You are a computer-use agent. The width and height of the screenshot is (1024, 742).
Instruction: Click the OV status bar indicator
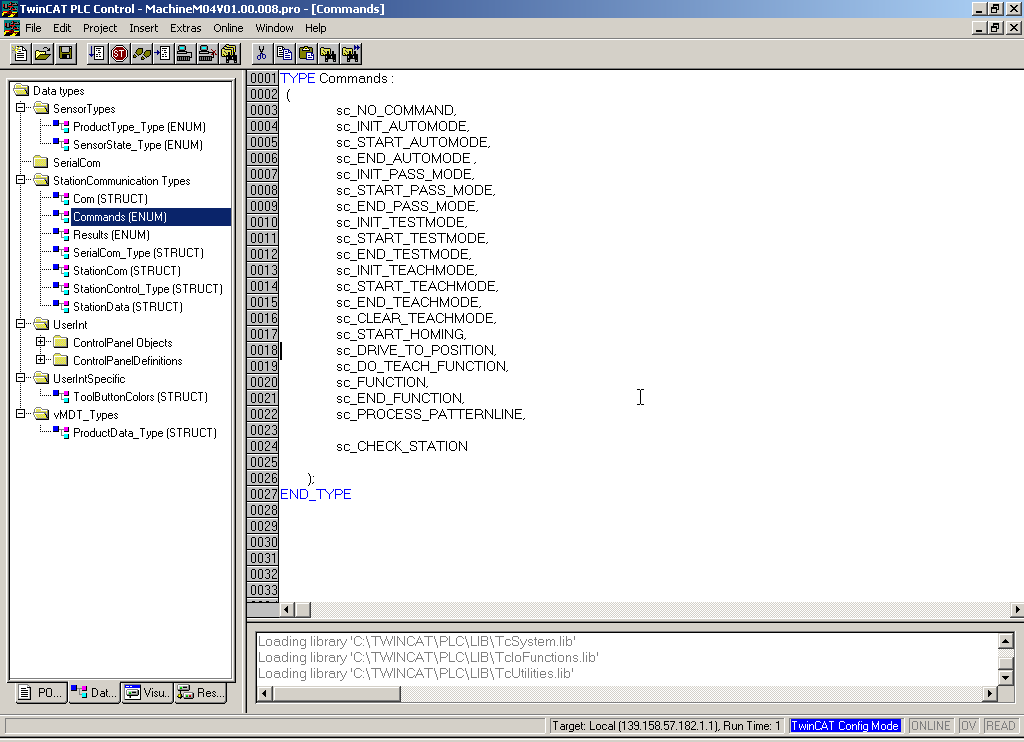coord(968,726)
